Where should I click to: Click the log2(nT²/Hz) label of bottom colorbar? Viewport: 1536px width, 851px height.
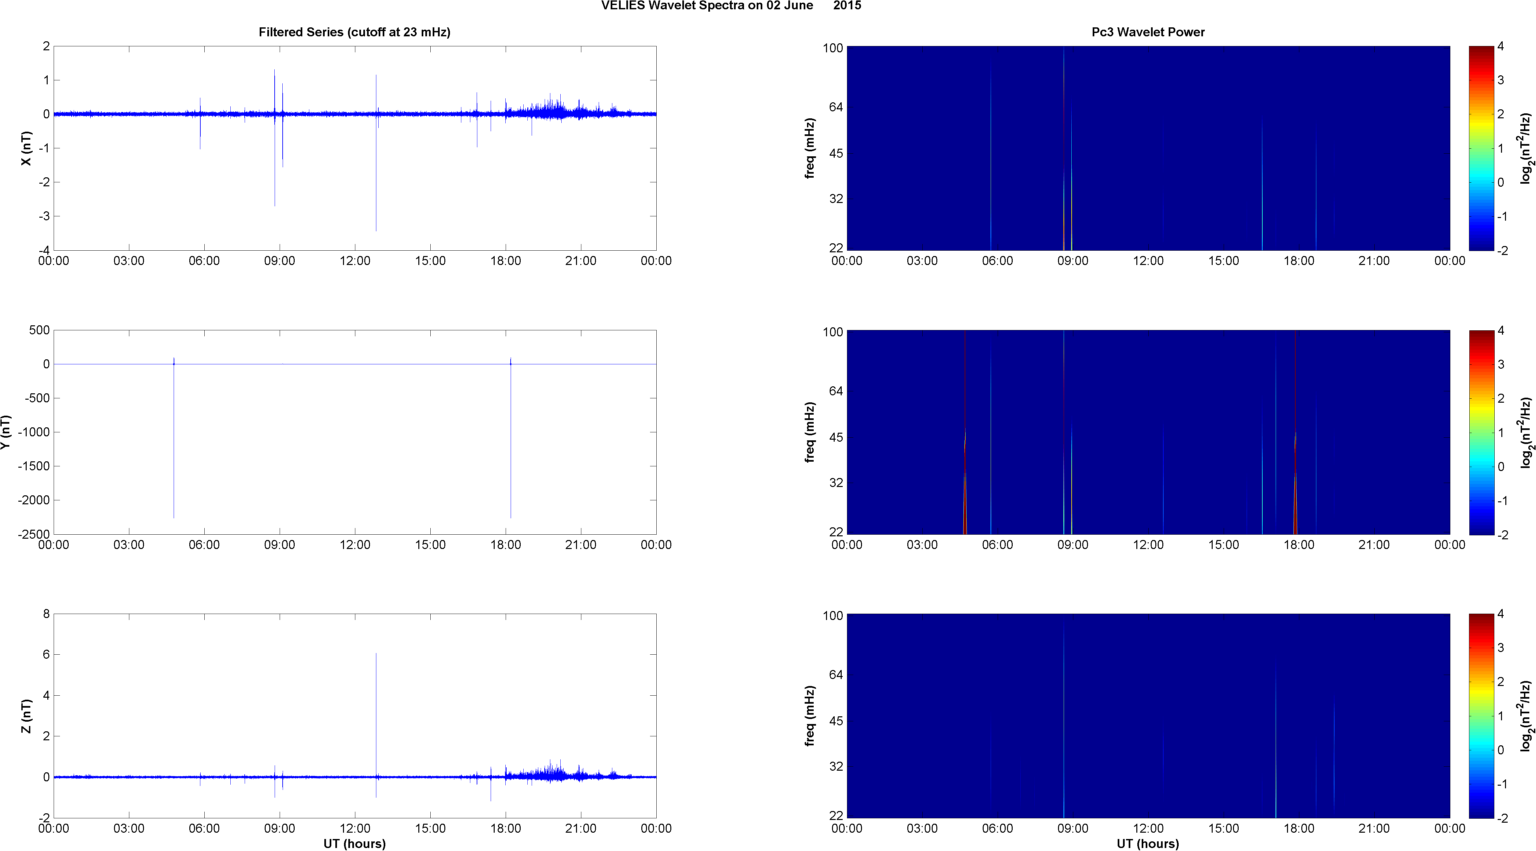[x=1526, y=716]
